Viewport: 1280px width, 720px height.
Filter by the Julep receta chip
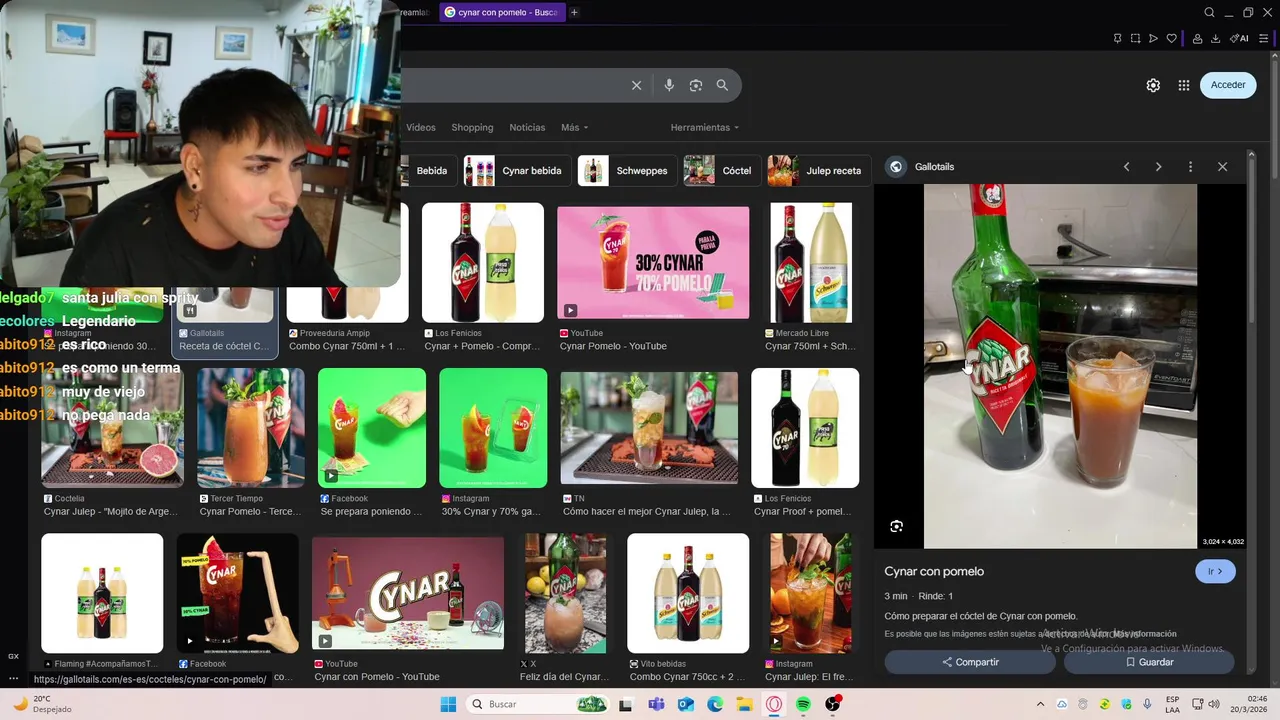coord(817,171)
